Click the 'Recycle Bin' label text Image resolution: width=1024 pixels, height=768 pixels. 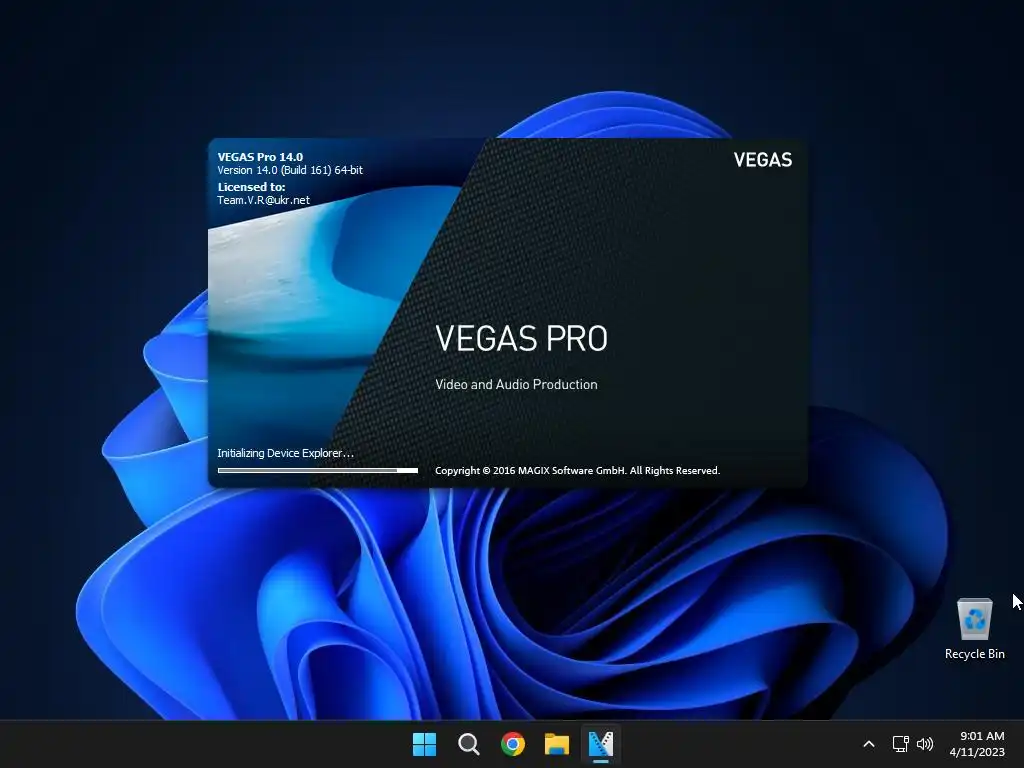974,654
